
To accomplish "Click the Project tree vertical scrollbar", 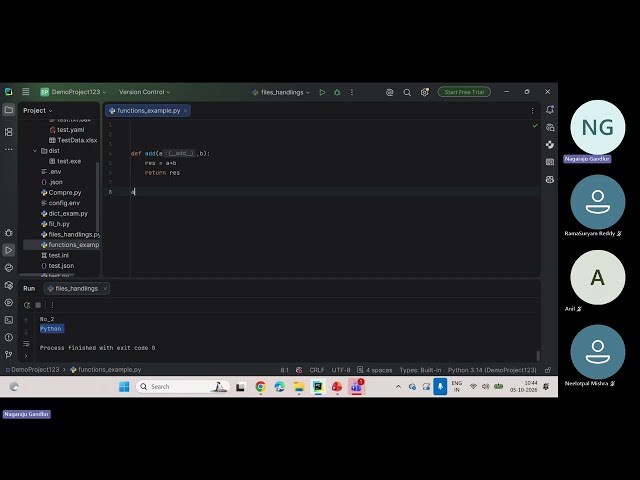I will pos(97,196).
